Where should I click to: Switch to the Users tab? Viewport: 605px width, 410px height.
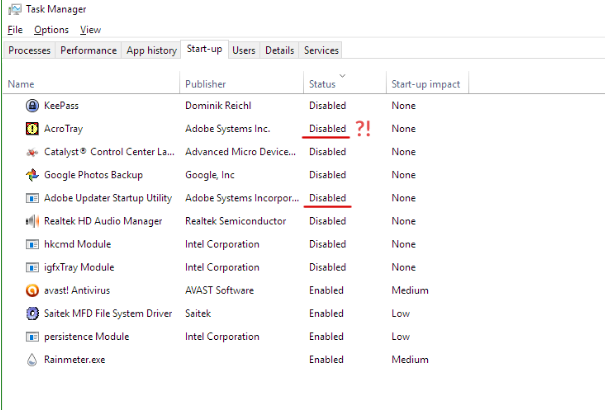click(x=244, y=50)
